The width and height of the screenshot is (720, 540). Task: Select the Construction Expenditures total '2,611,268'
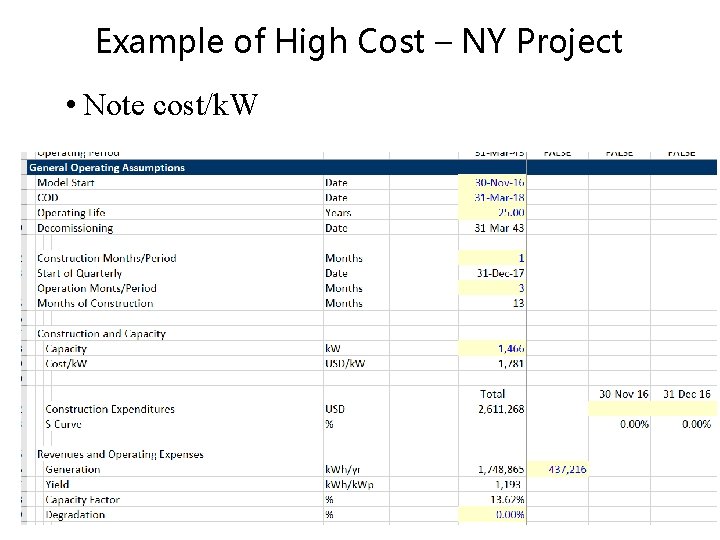501,409
